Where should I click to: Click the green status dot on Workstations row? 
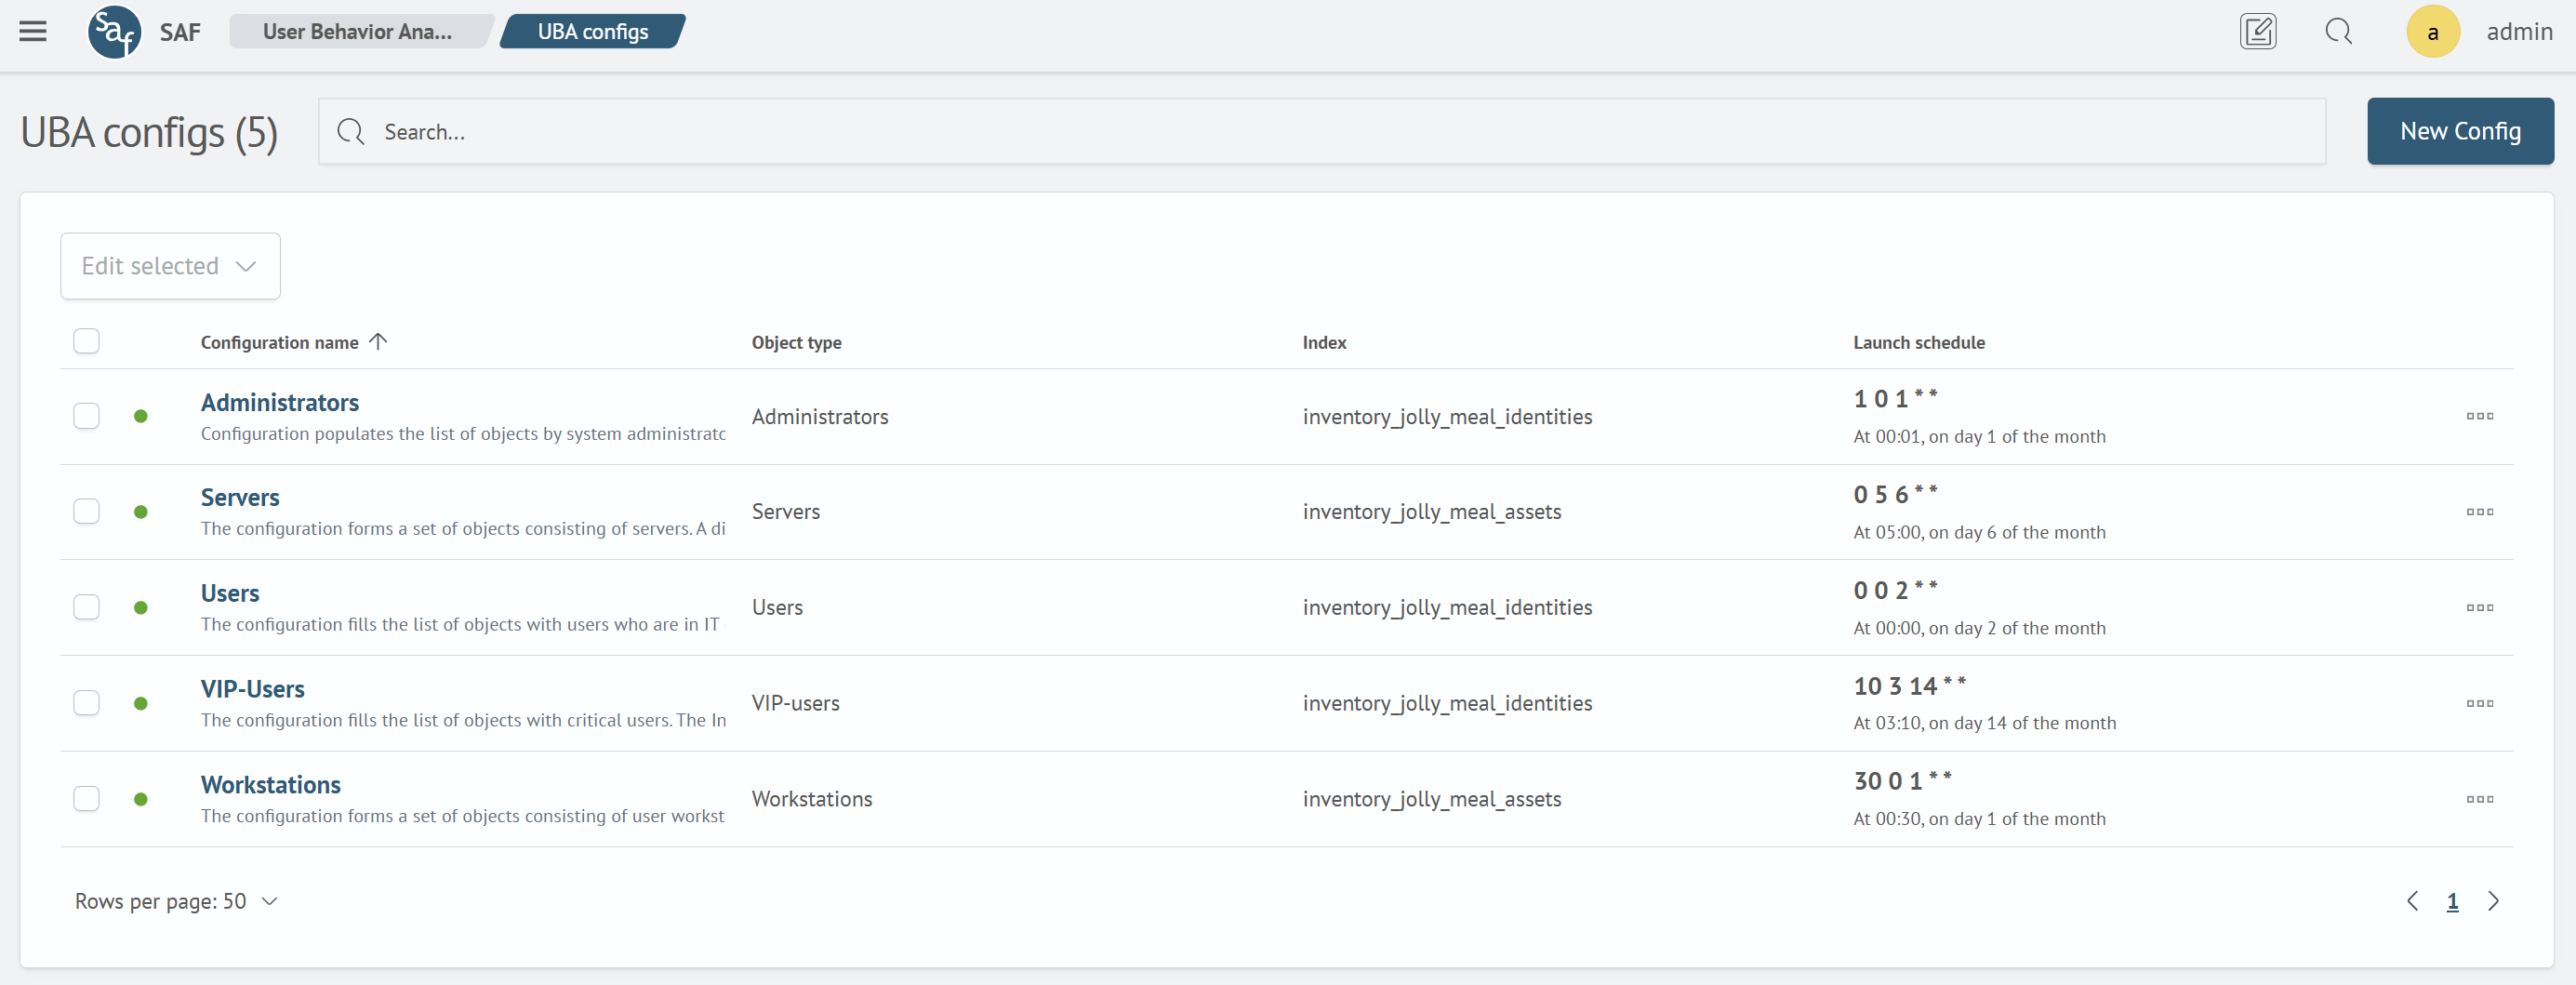142,798
